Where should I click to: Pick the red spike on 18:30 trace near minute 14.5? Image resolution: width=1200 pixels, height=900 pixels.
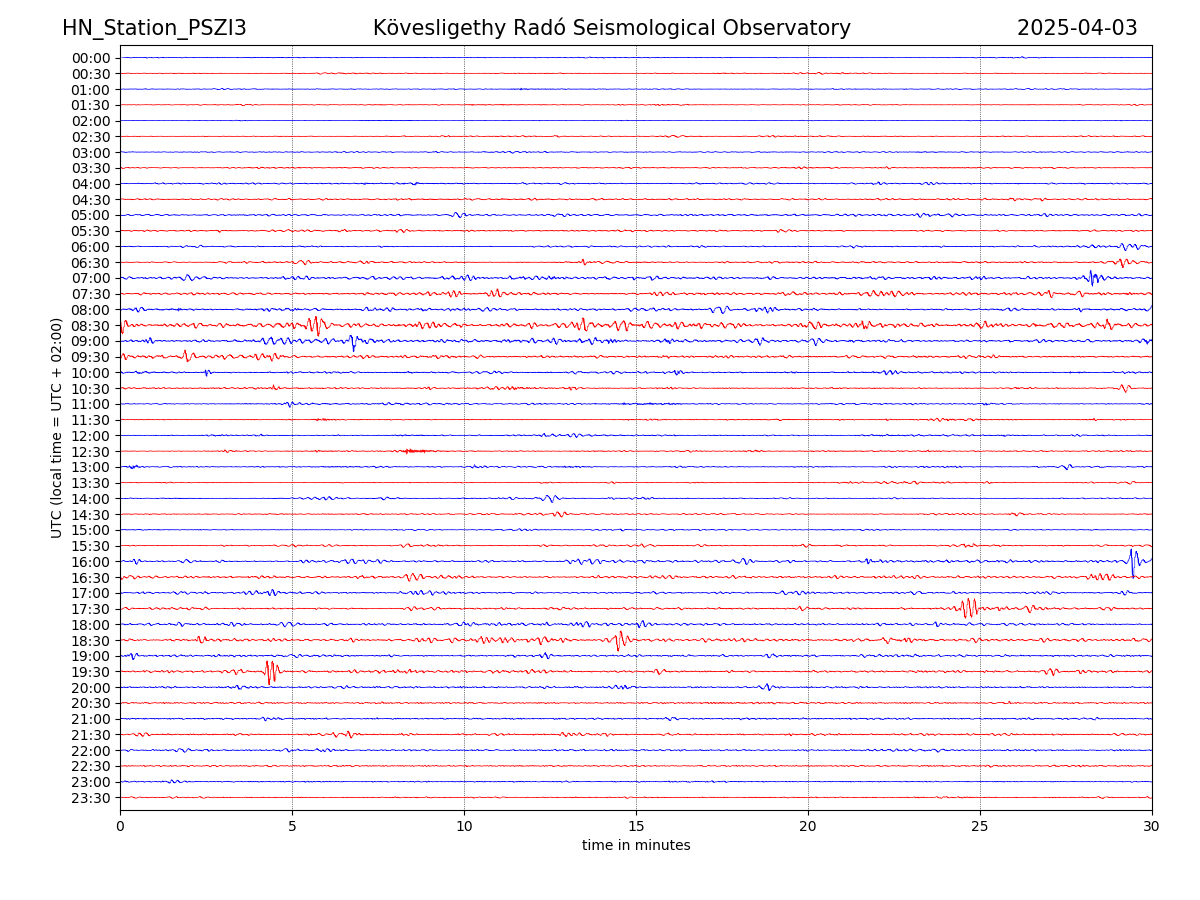point(620,639)
